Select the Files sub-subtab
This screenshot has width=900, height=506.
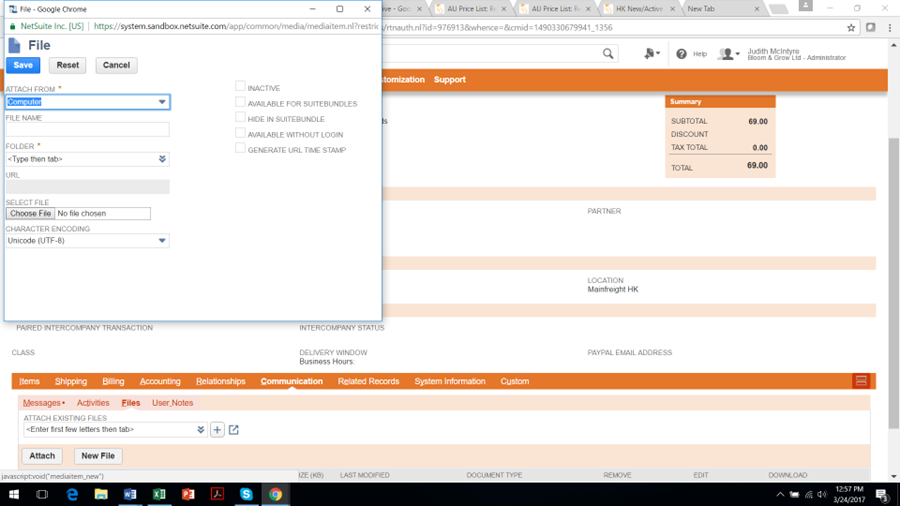pyautogui.click(x=131, y=403)
